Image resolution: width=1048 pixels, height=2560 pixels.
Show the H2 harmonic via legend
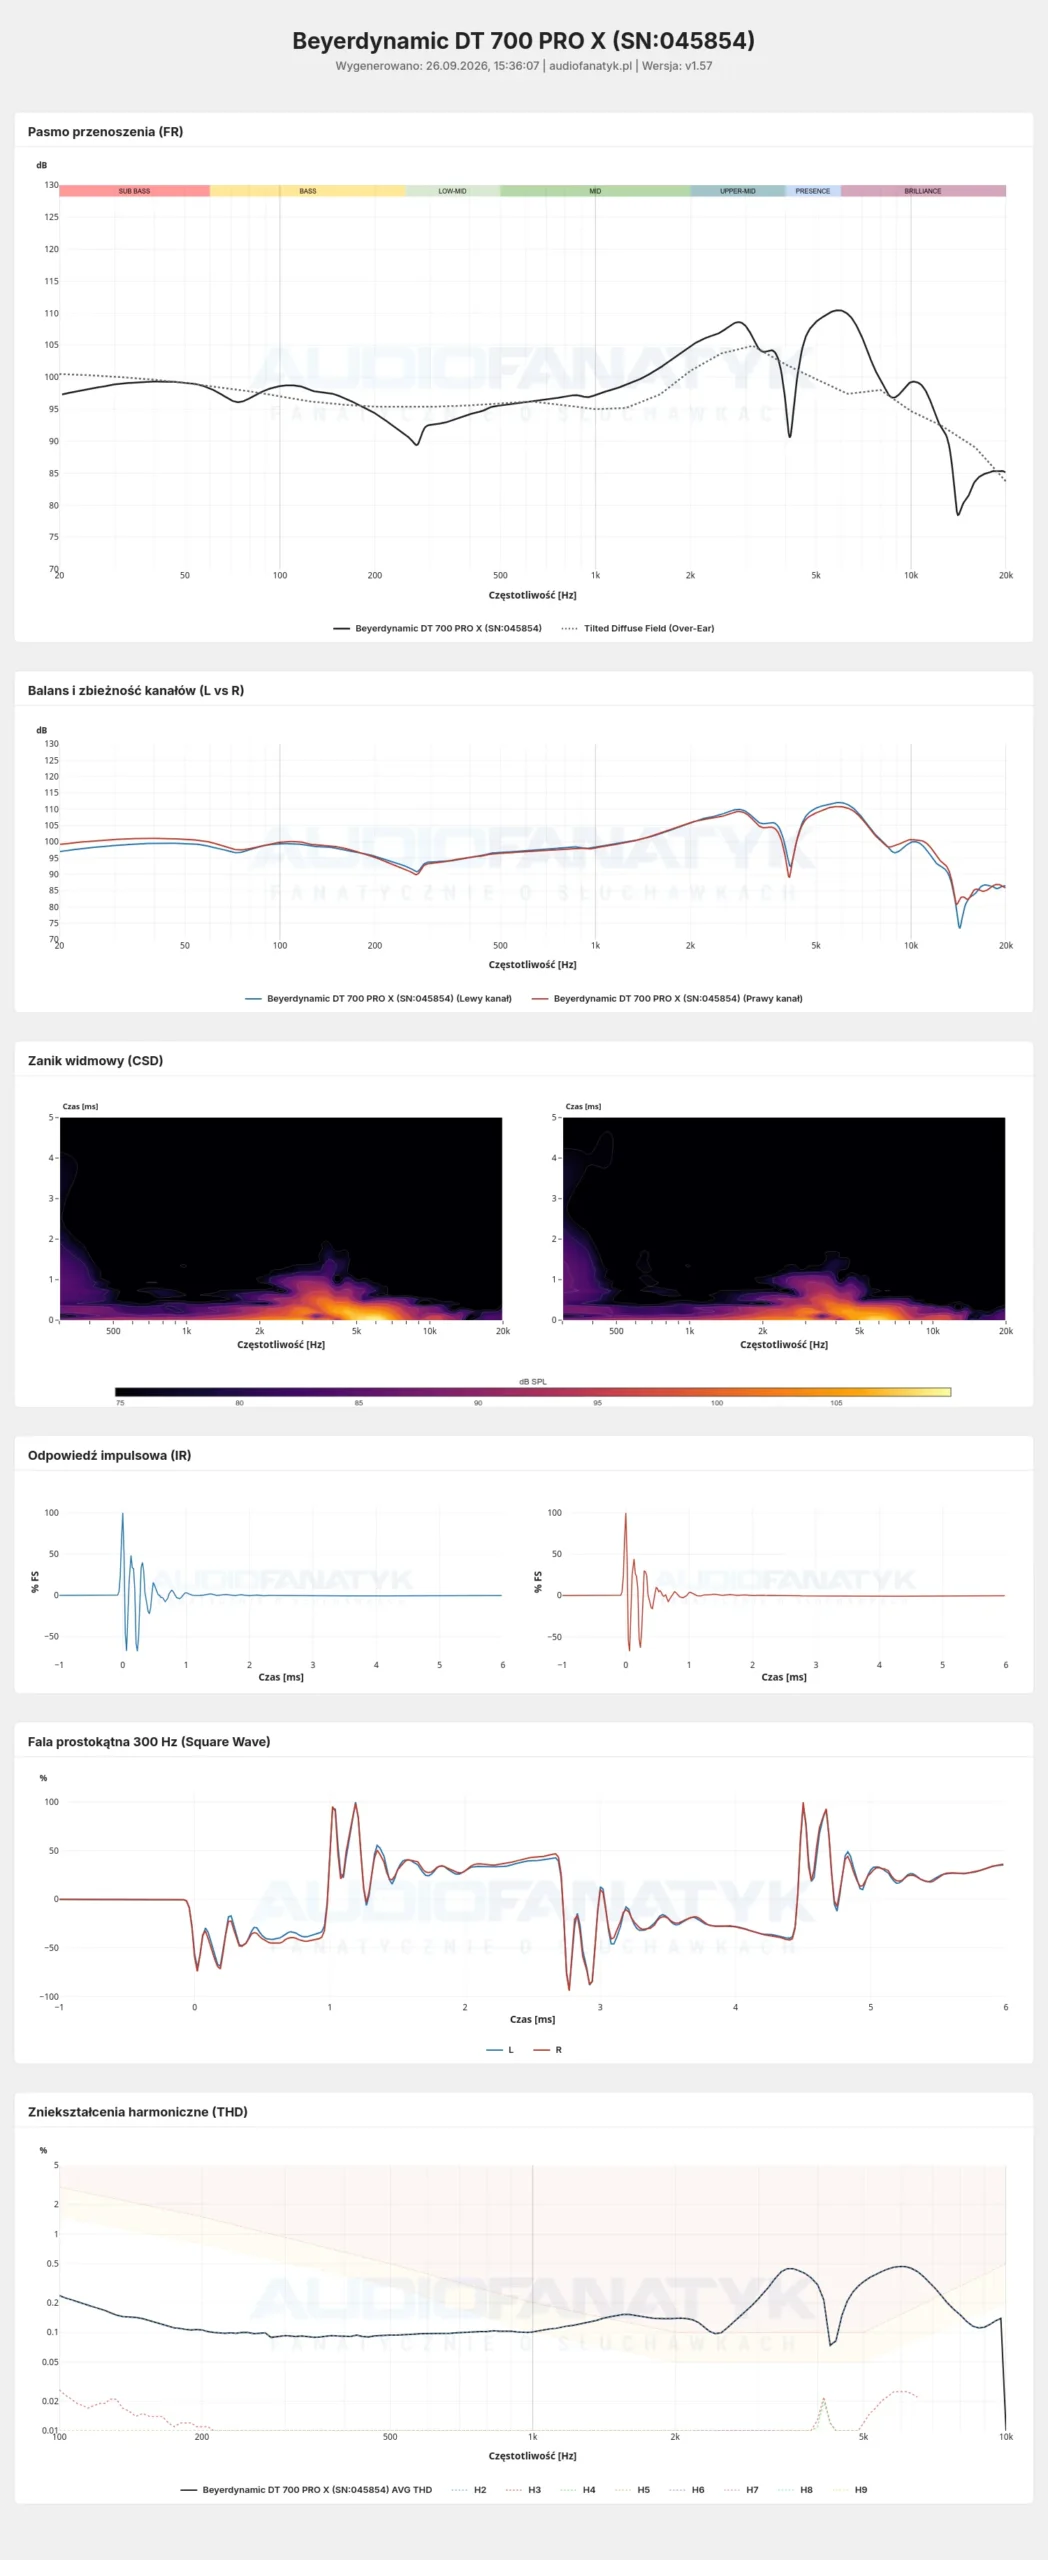point(469,2489)
